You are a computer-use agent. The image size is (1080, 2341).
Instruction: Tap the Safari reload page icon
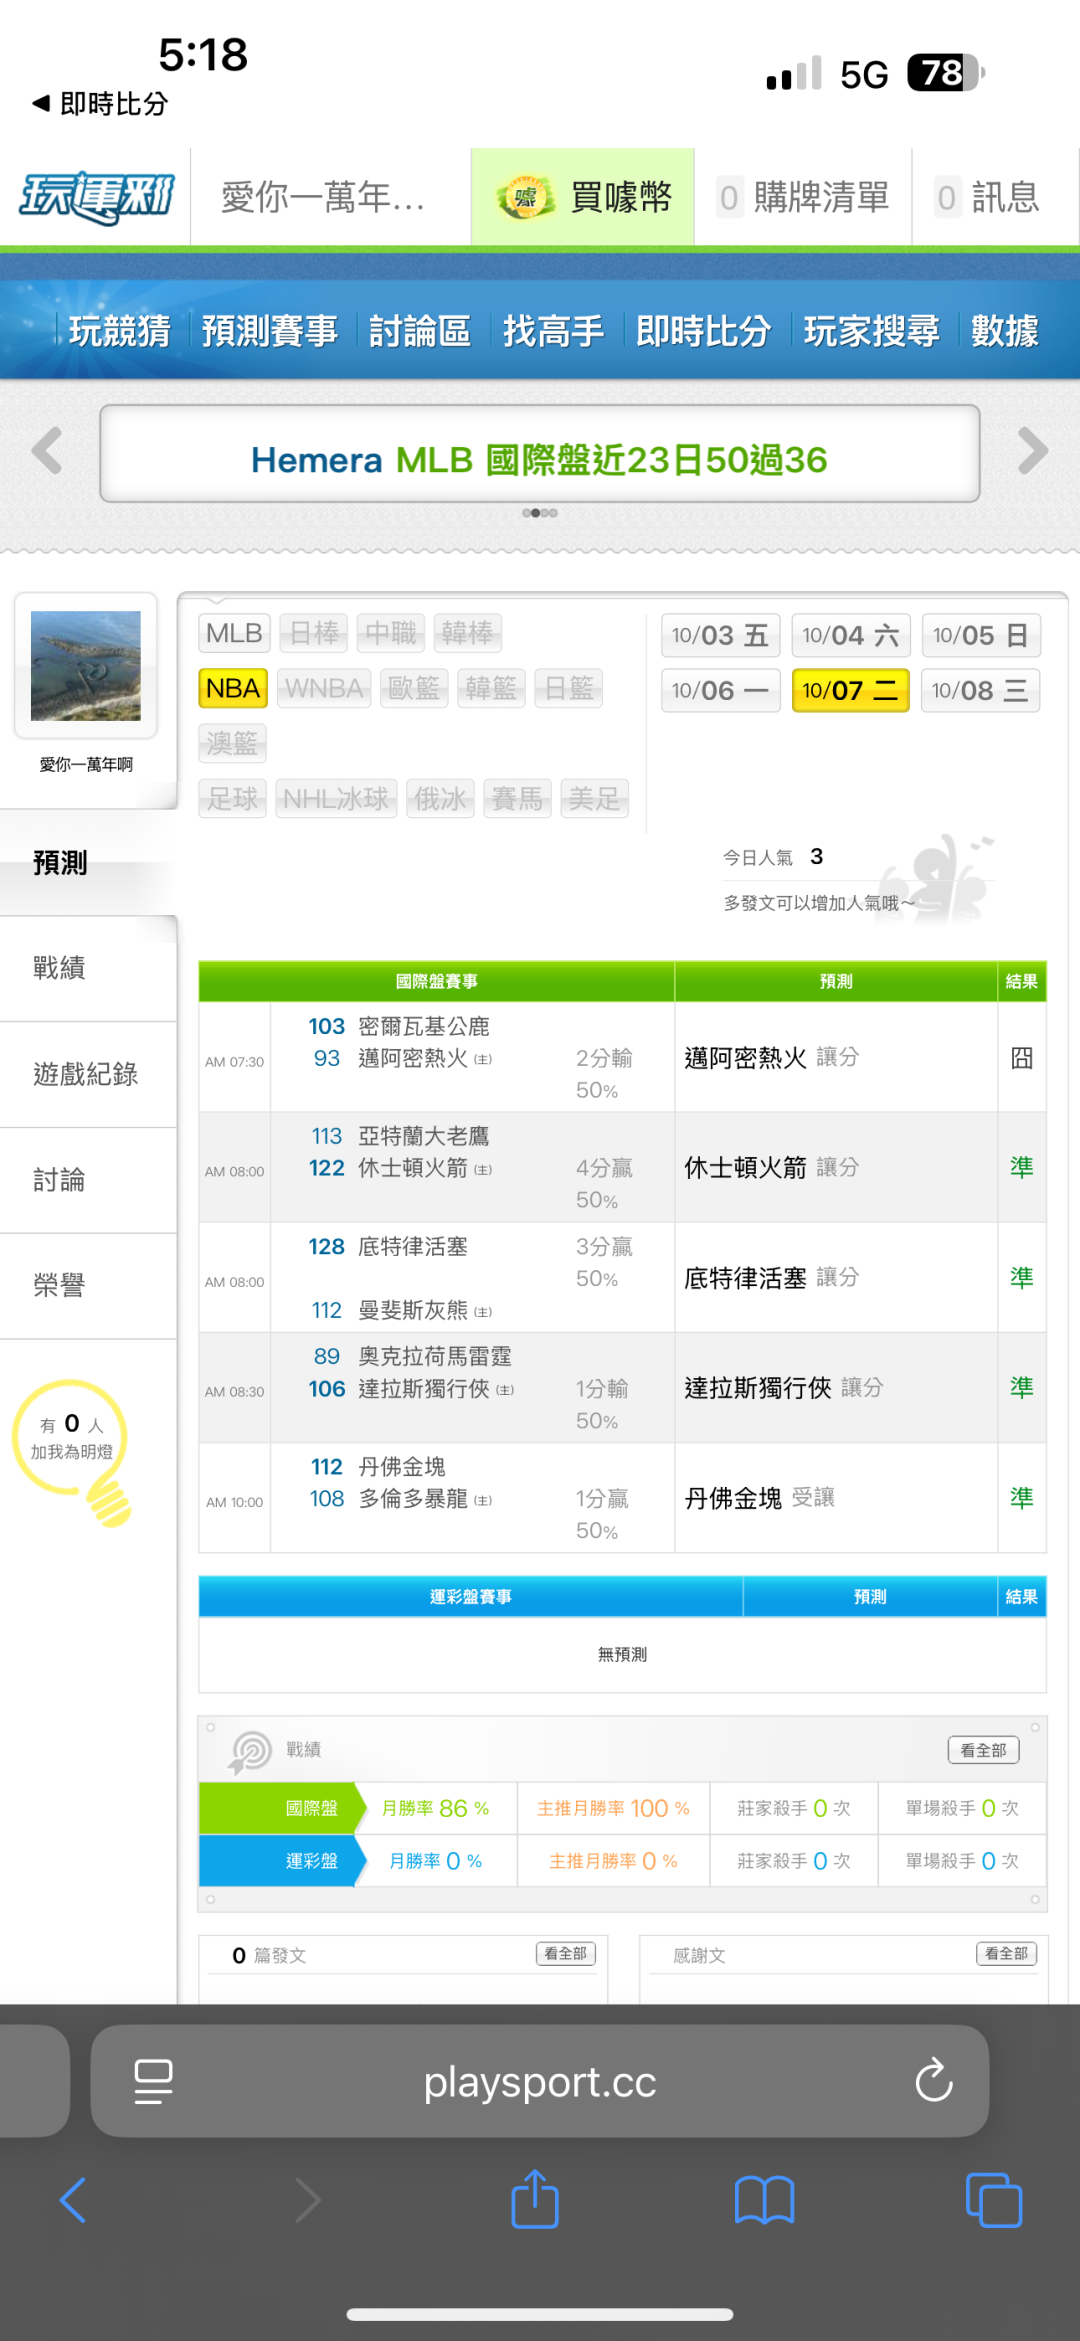point(933,2081)
